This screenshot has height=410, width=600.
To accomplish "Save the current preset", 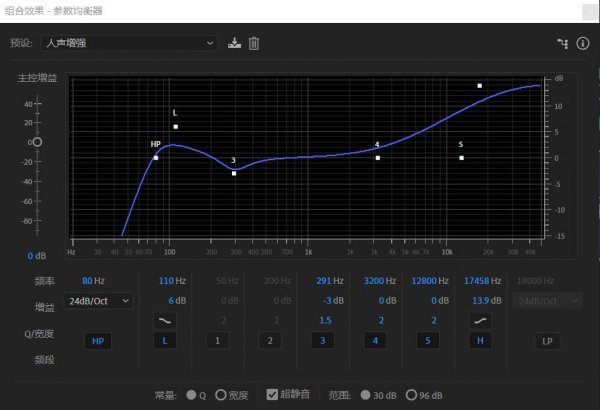I will (x=235, y=43).
